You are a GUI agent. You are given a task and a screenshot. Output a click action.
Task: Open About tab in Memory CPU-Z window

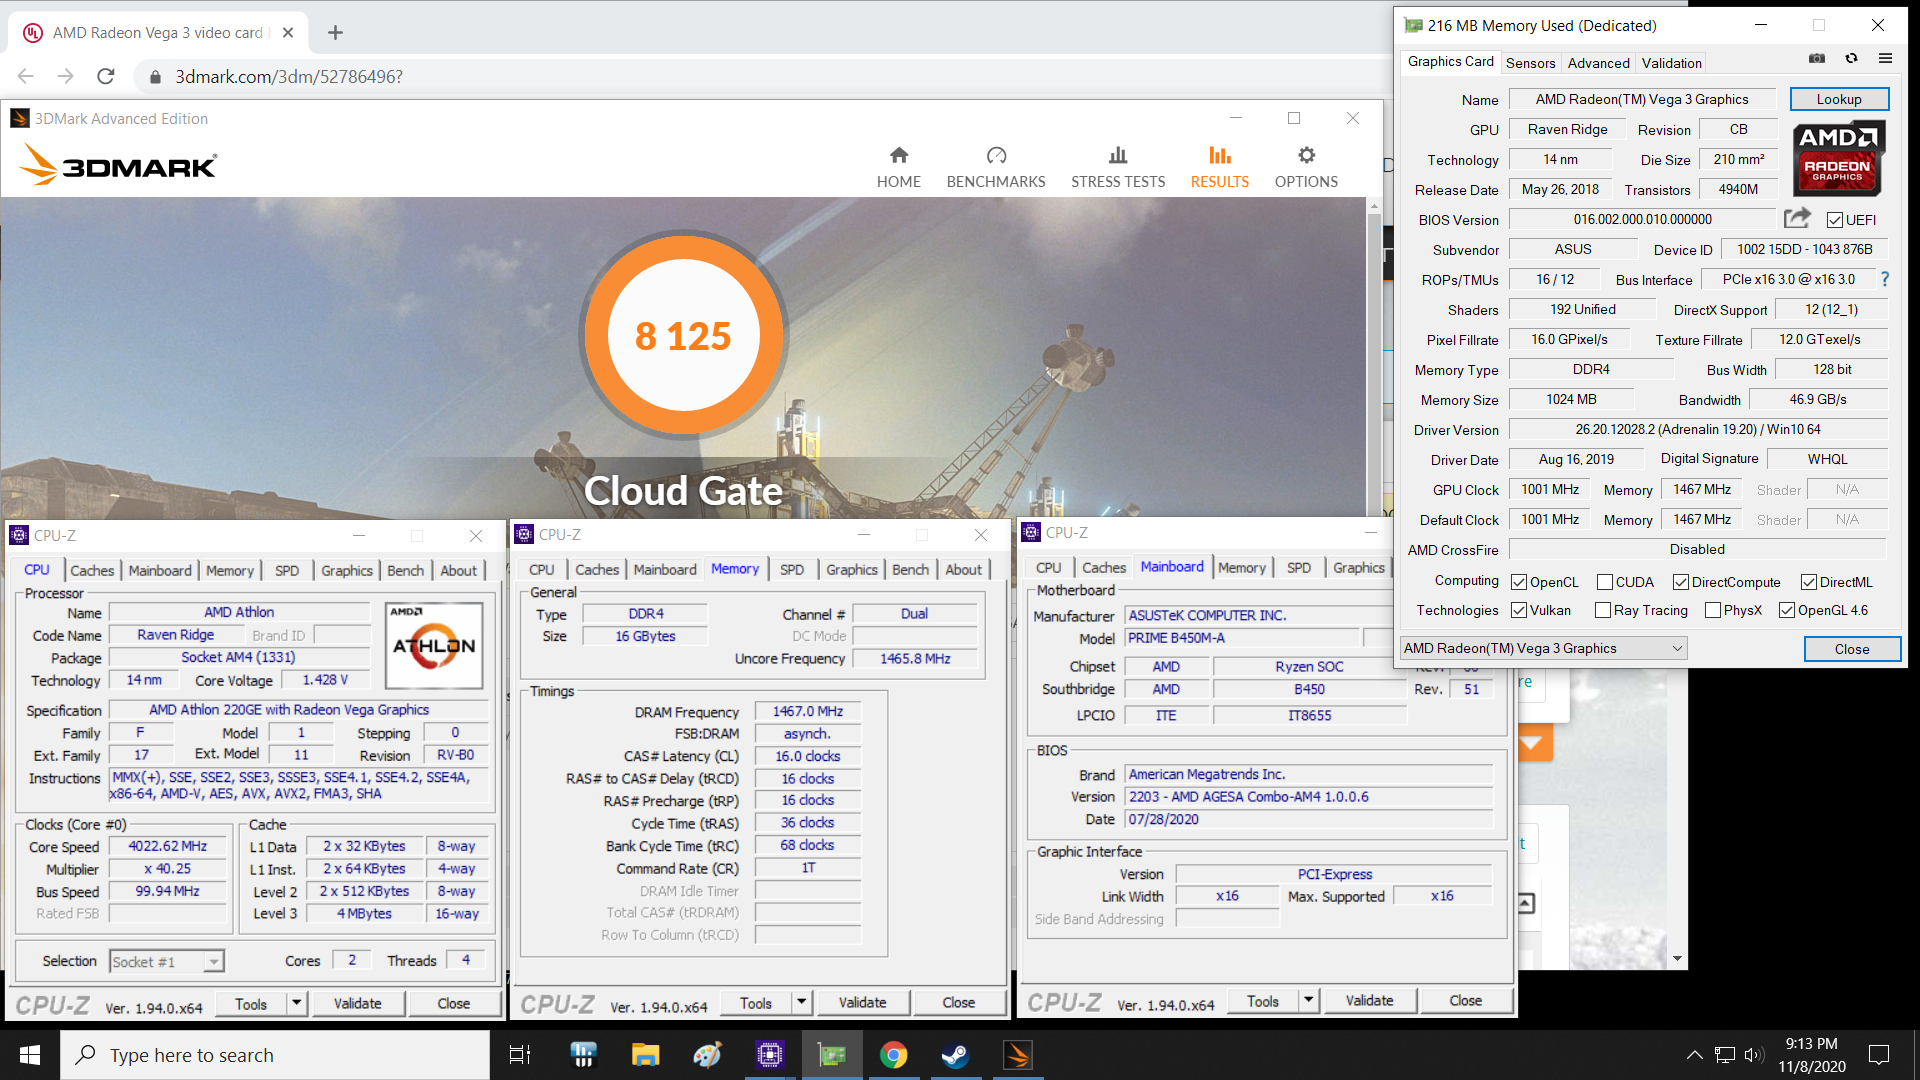(x=963, y=569)
